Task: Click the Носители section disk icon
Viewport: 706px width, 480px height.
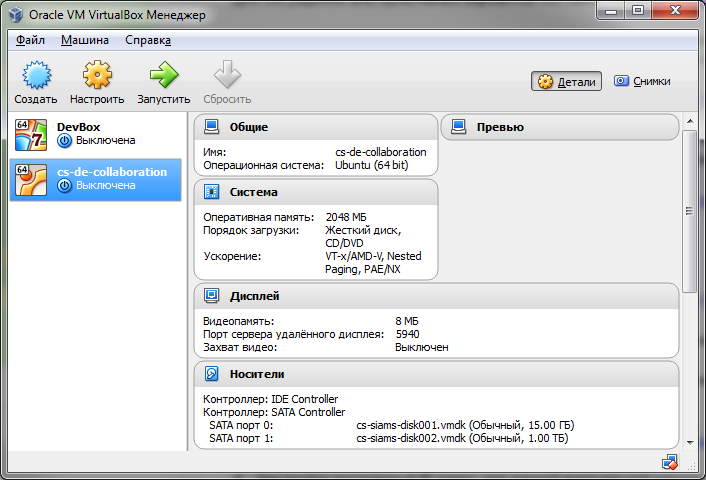Action: coord(212,374)
